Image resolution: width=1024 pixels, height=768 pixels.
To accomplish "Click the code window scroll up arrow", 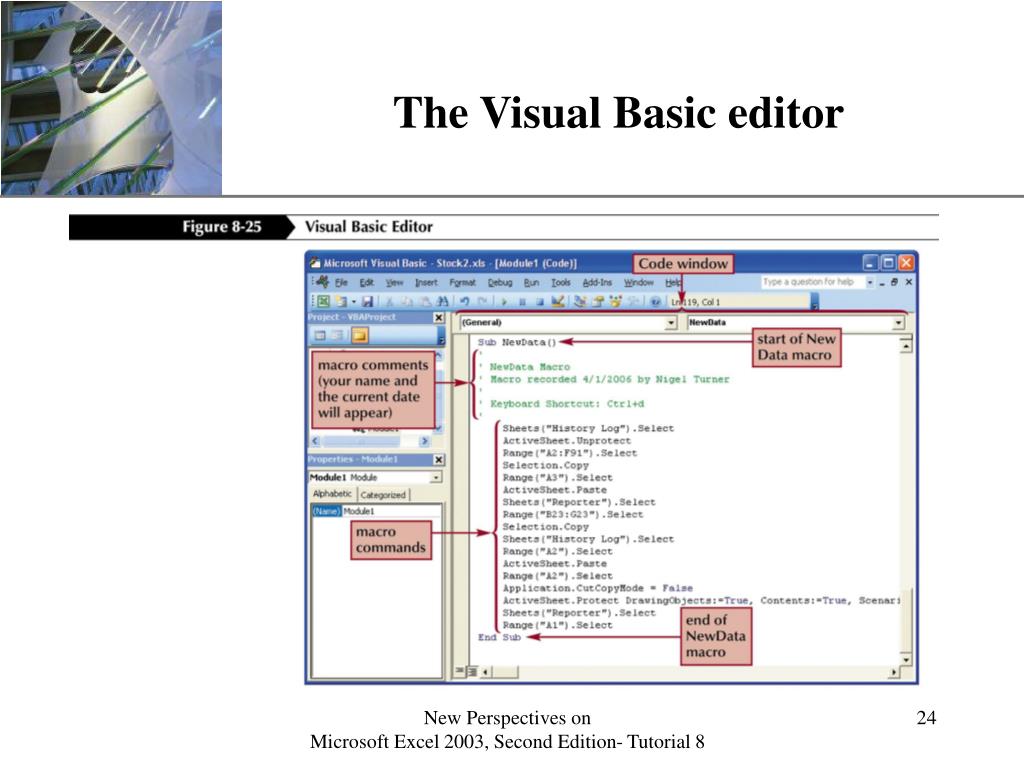I will [x=906, y=345].
